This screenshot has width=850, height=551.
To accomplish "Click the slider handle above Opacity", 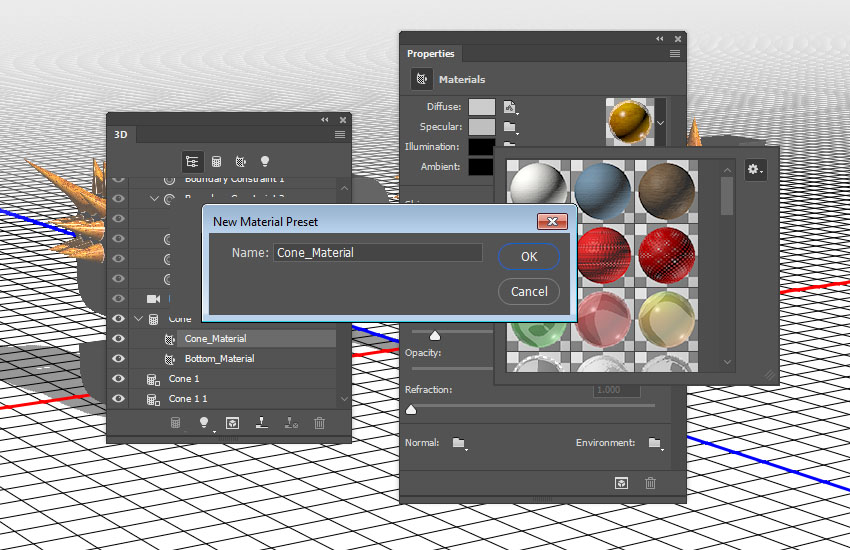I will click(x=435, y=336).
